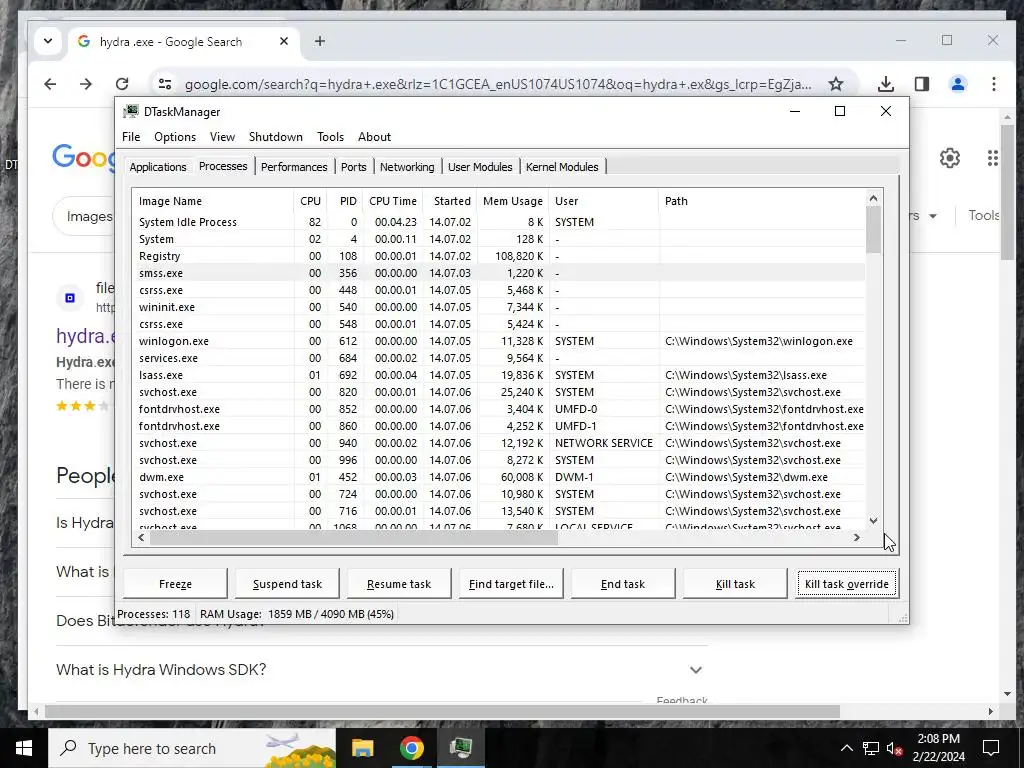Open File Explorer from taskbar
This screenshot has height=768, width=1024.
(362, 748)
